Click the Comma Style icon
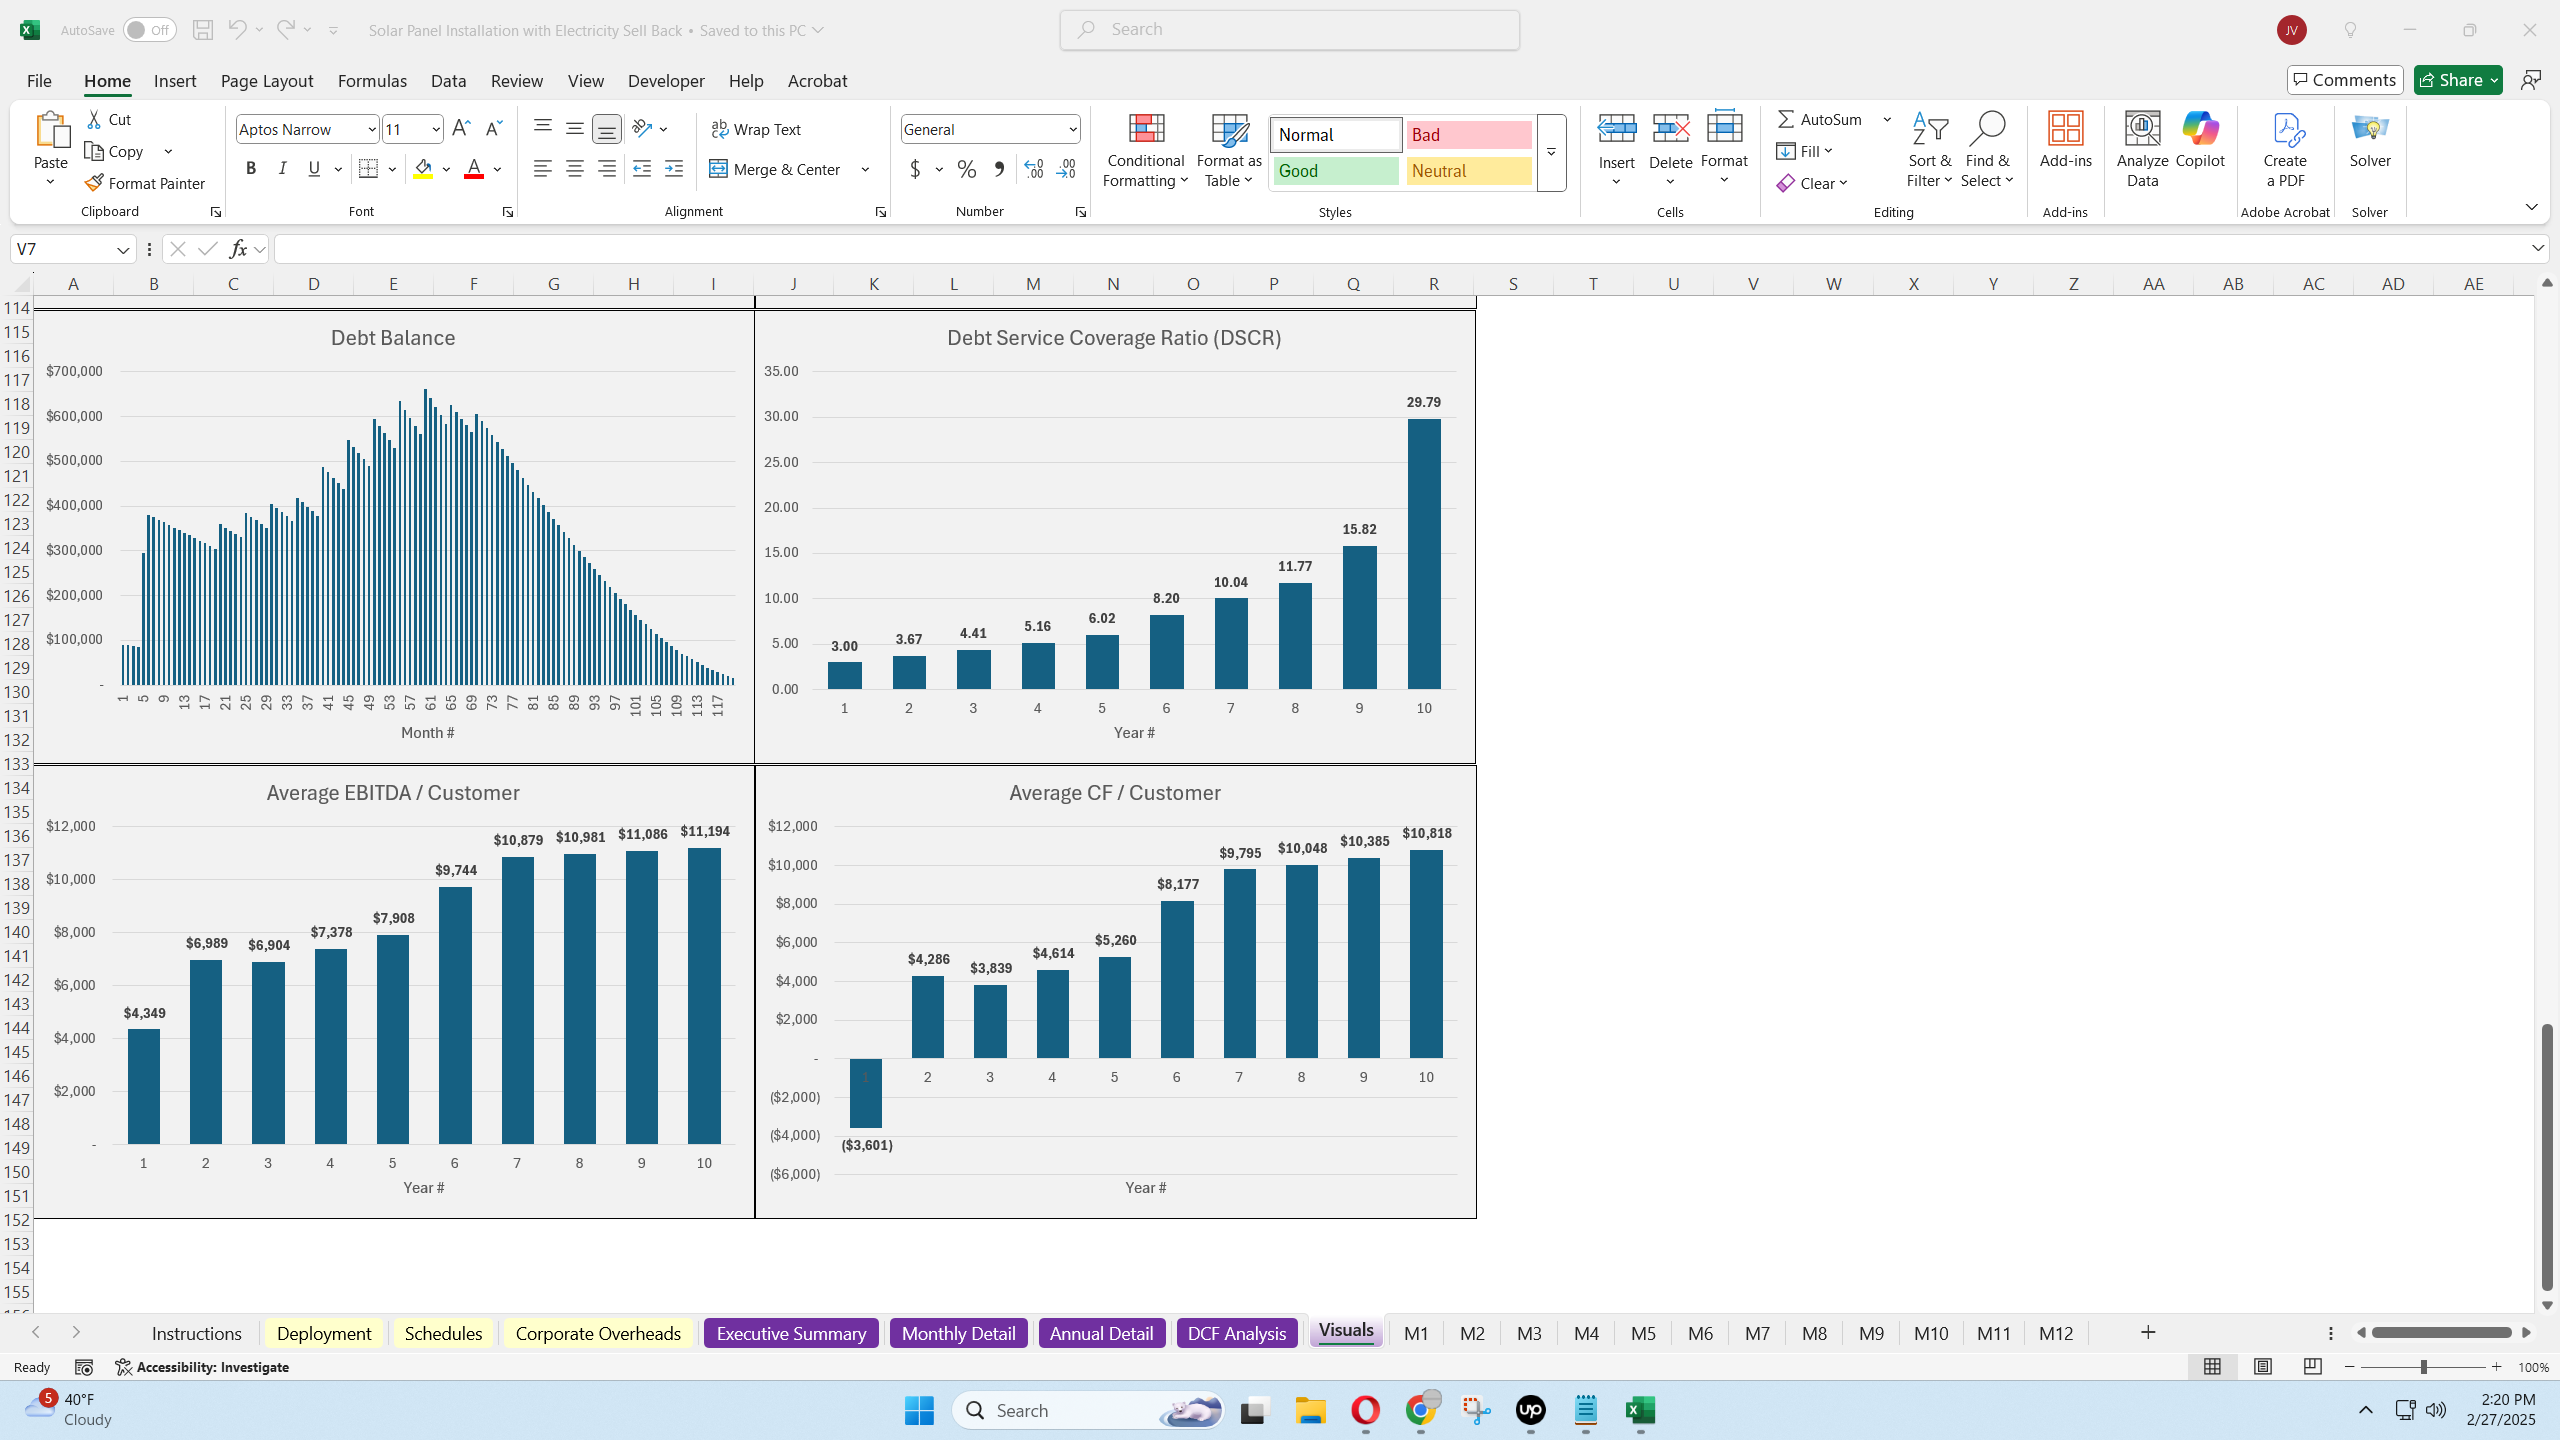Screen dimensions: 2560x1440 (999, 169)
